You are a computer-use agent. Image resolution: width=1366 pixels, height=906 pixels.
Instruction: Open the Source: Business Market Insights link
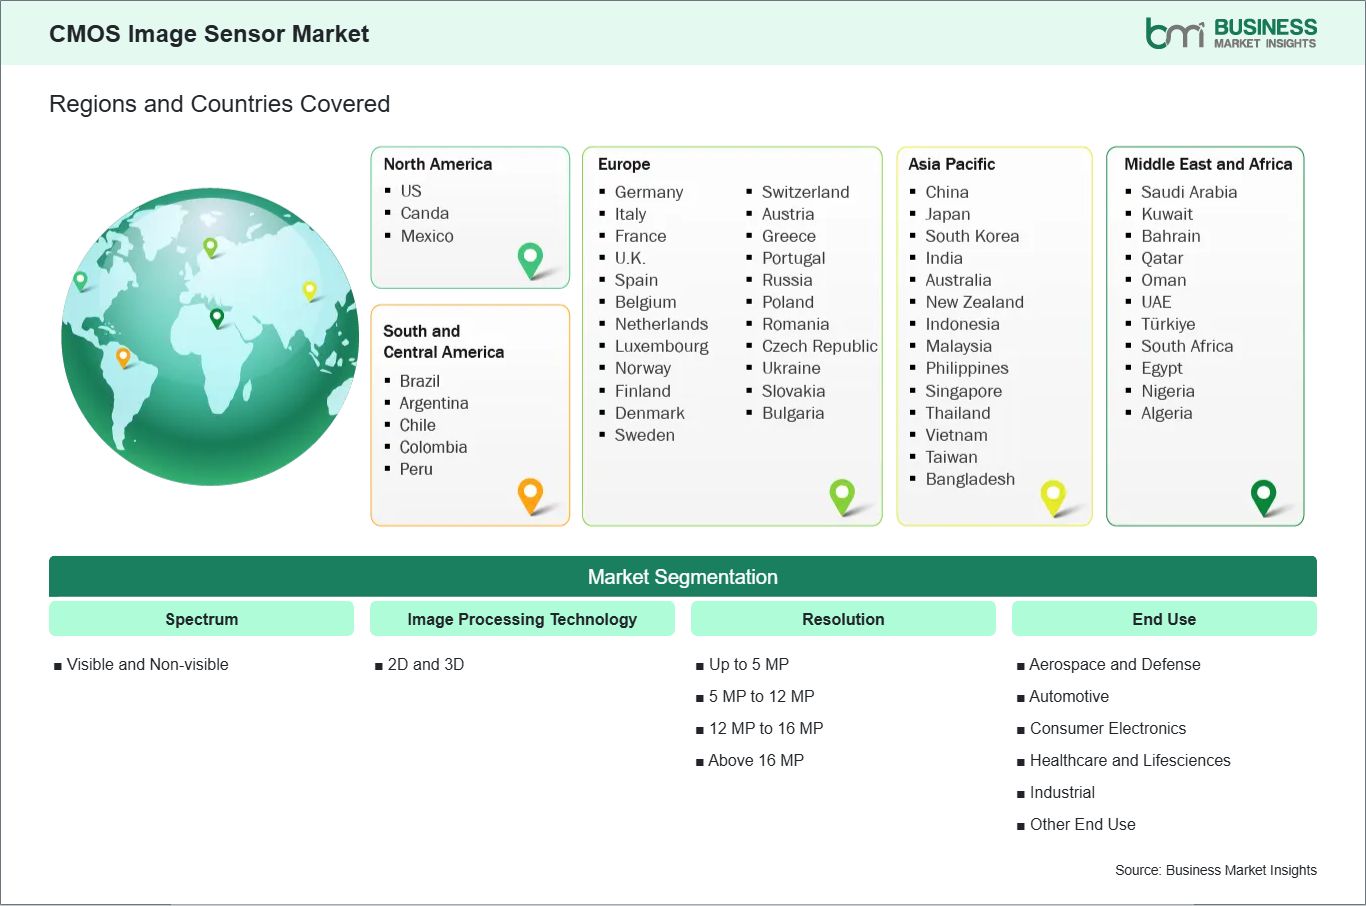coord(1215,870)
